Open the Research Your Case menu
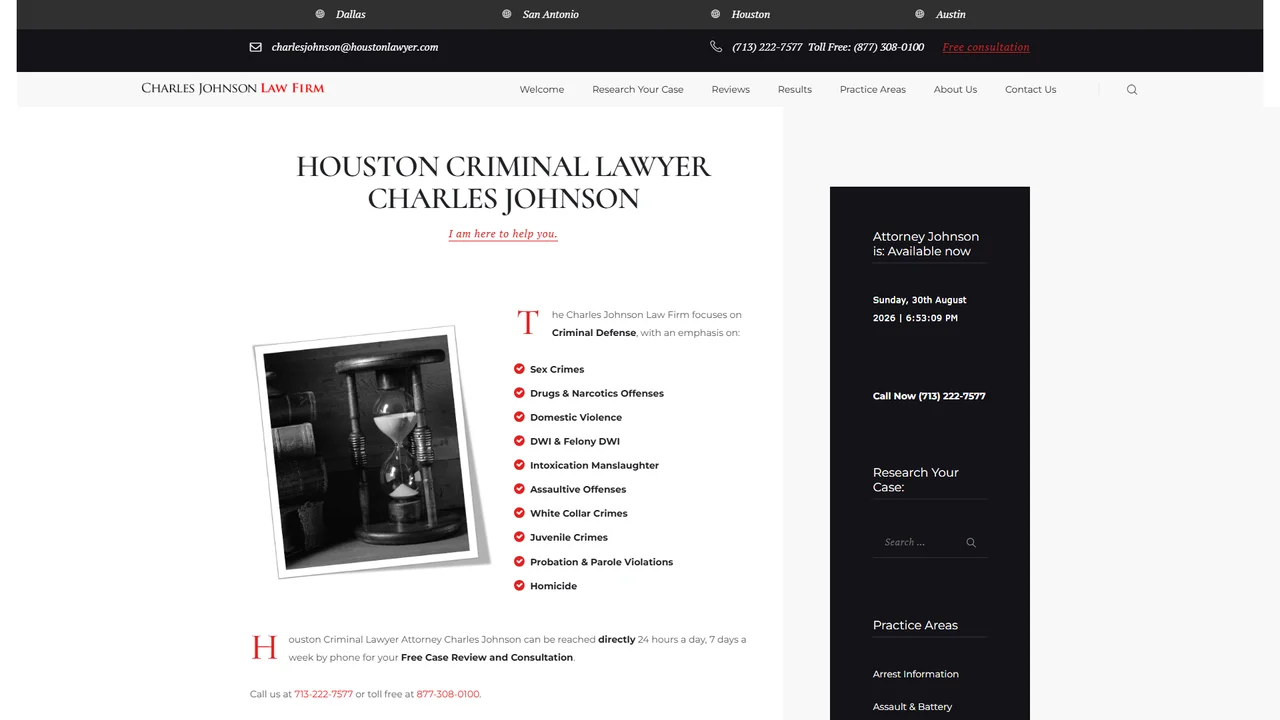The image size is (1280, 720). point(638,90)
